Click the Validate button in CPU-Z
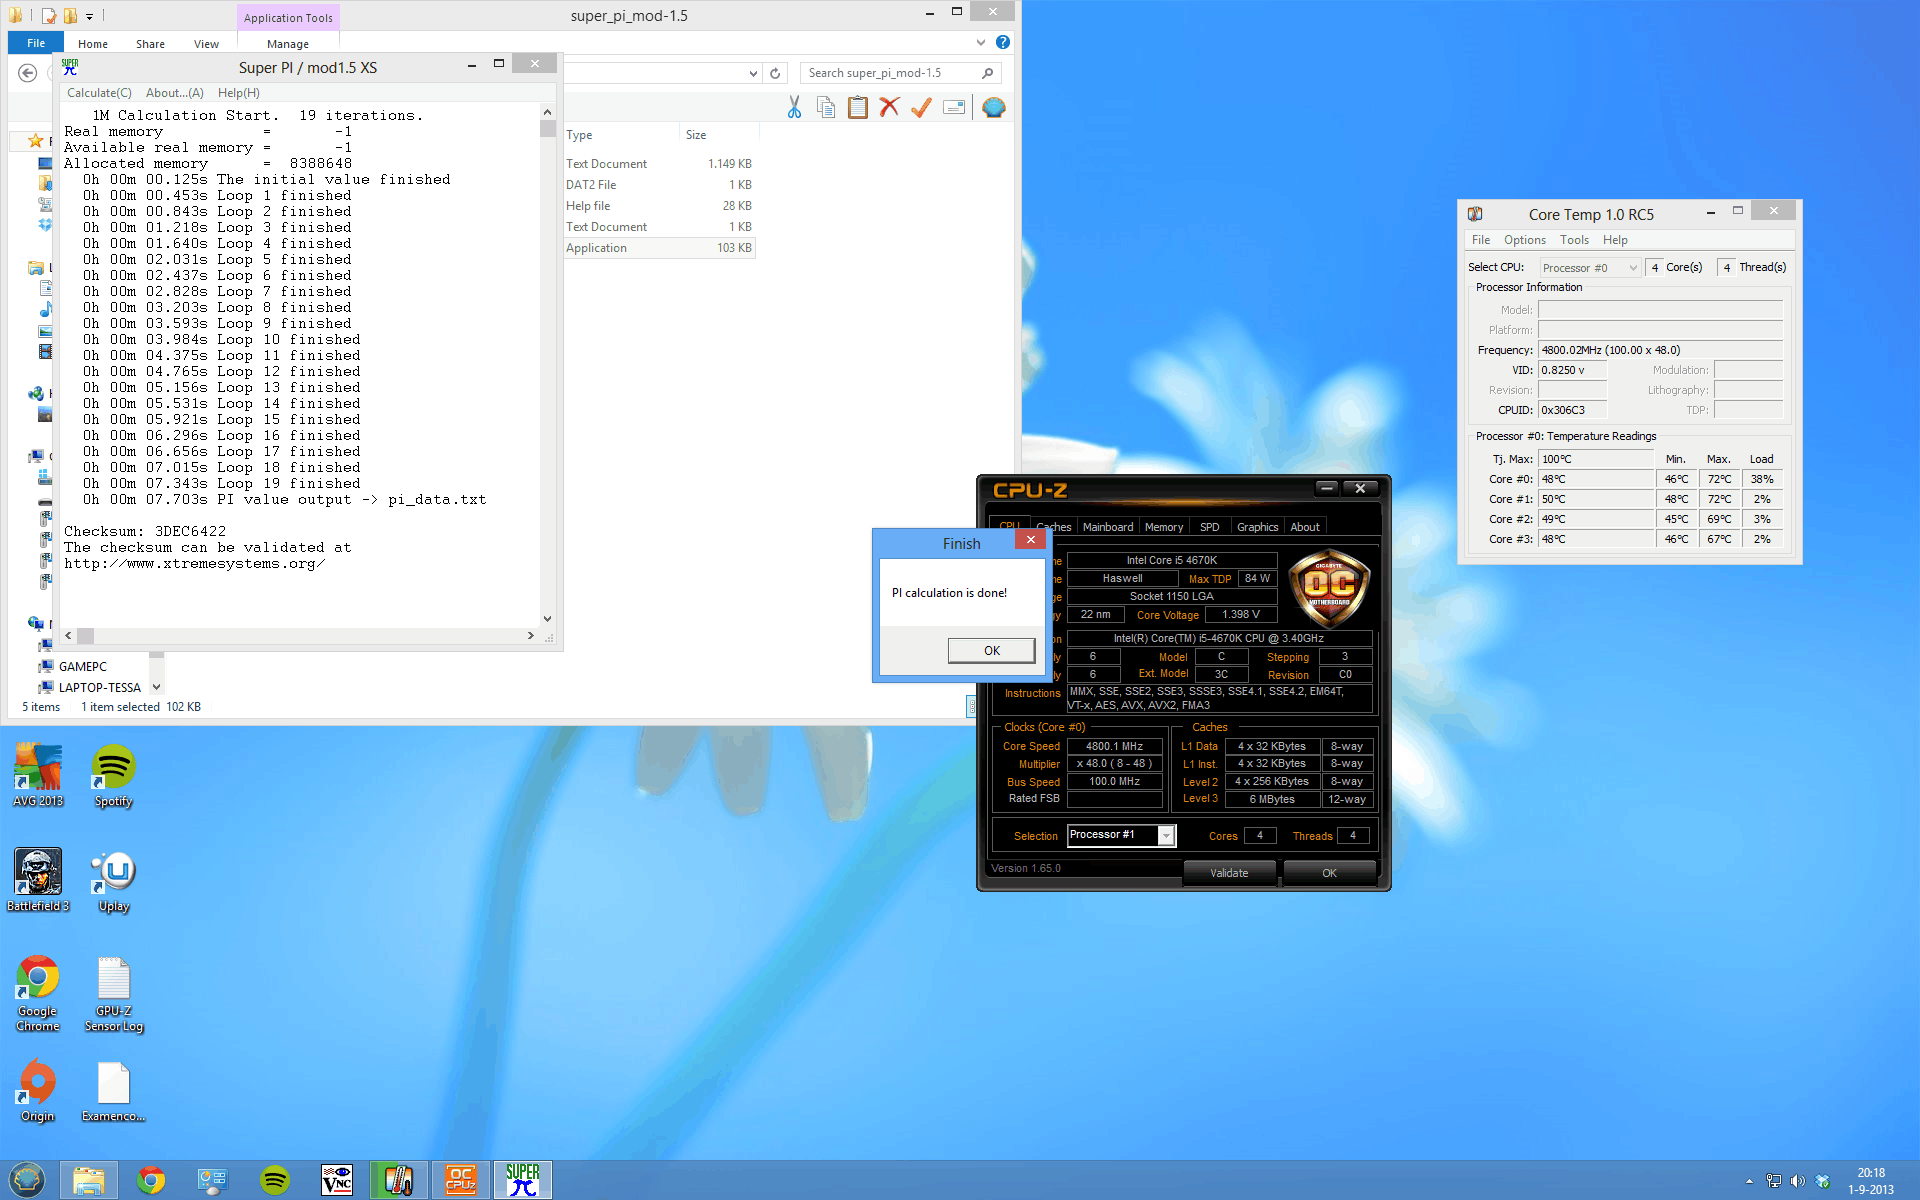The height and width of the screenshot is (1200, 1920). pyautogui.click(x=1229, y=873)
